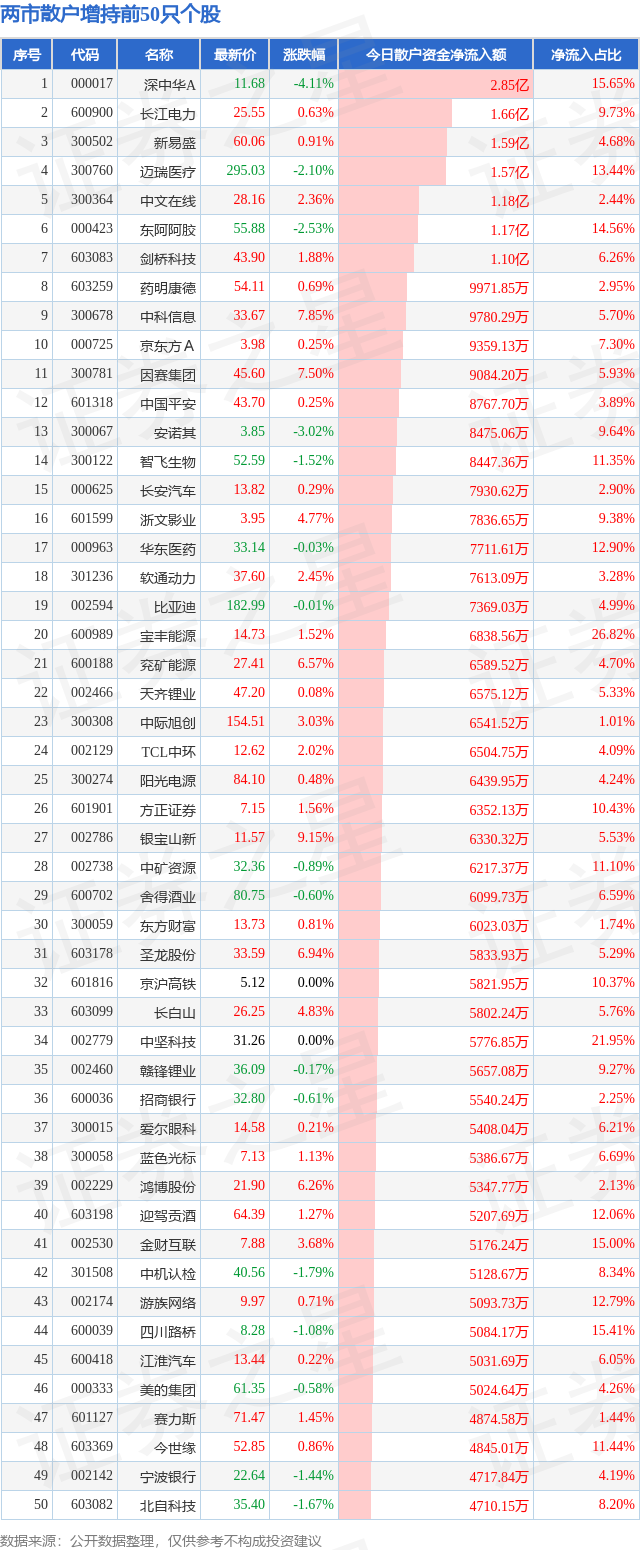Select the stock name 长白山
This screenshot has width=640, height=1550.
[176, 1012]
